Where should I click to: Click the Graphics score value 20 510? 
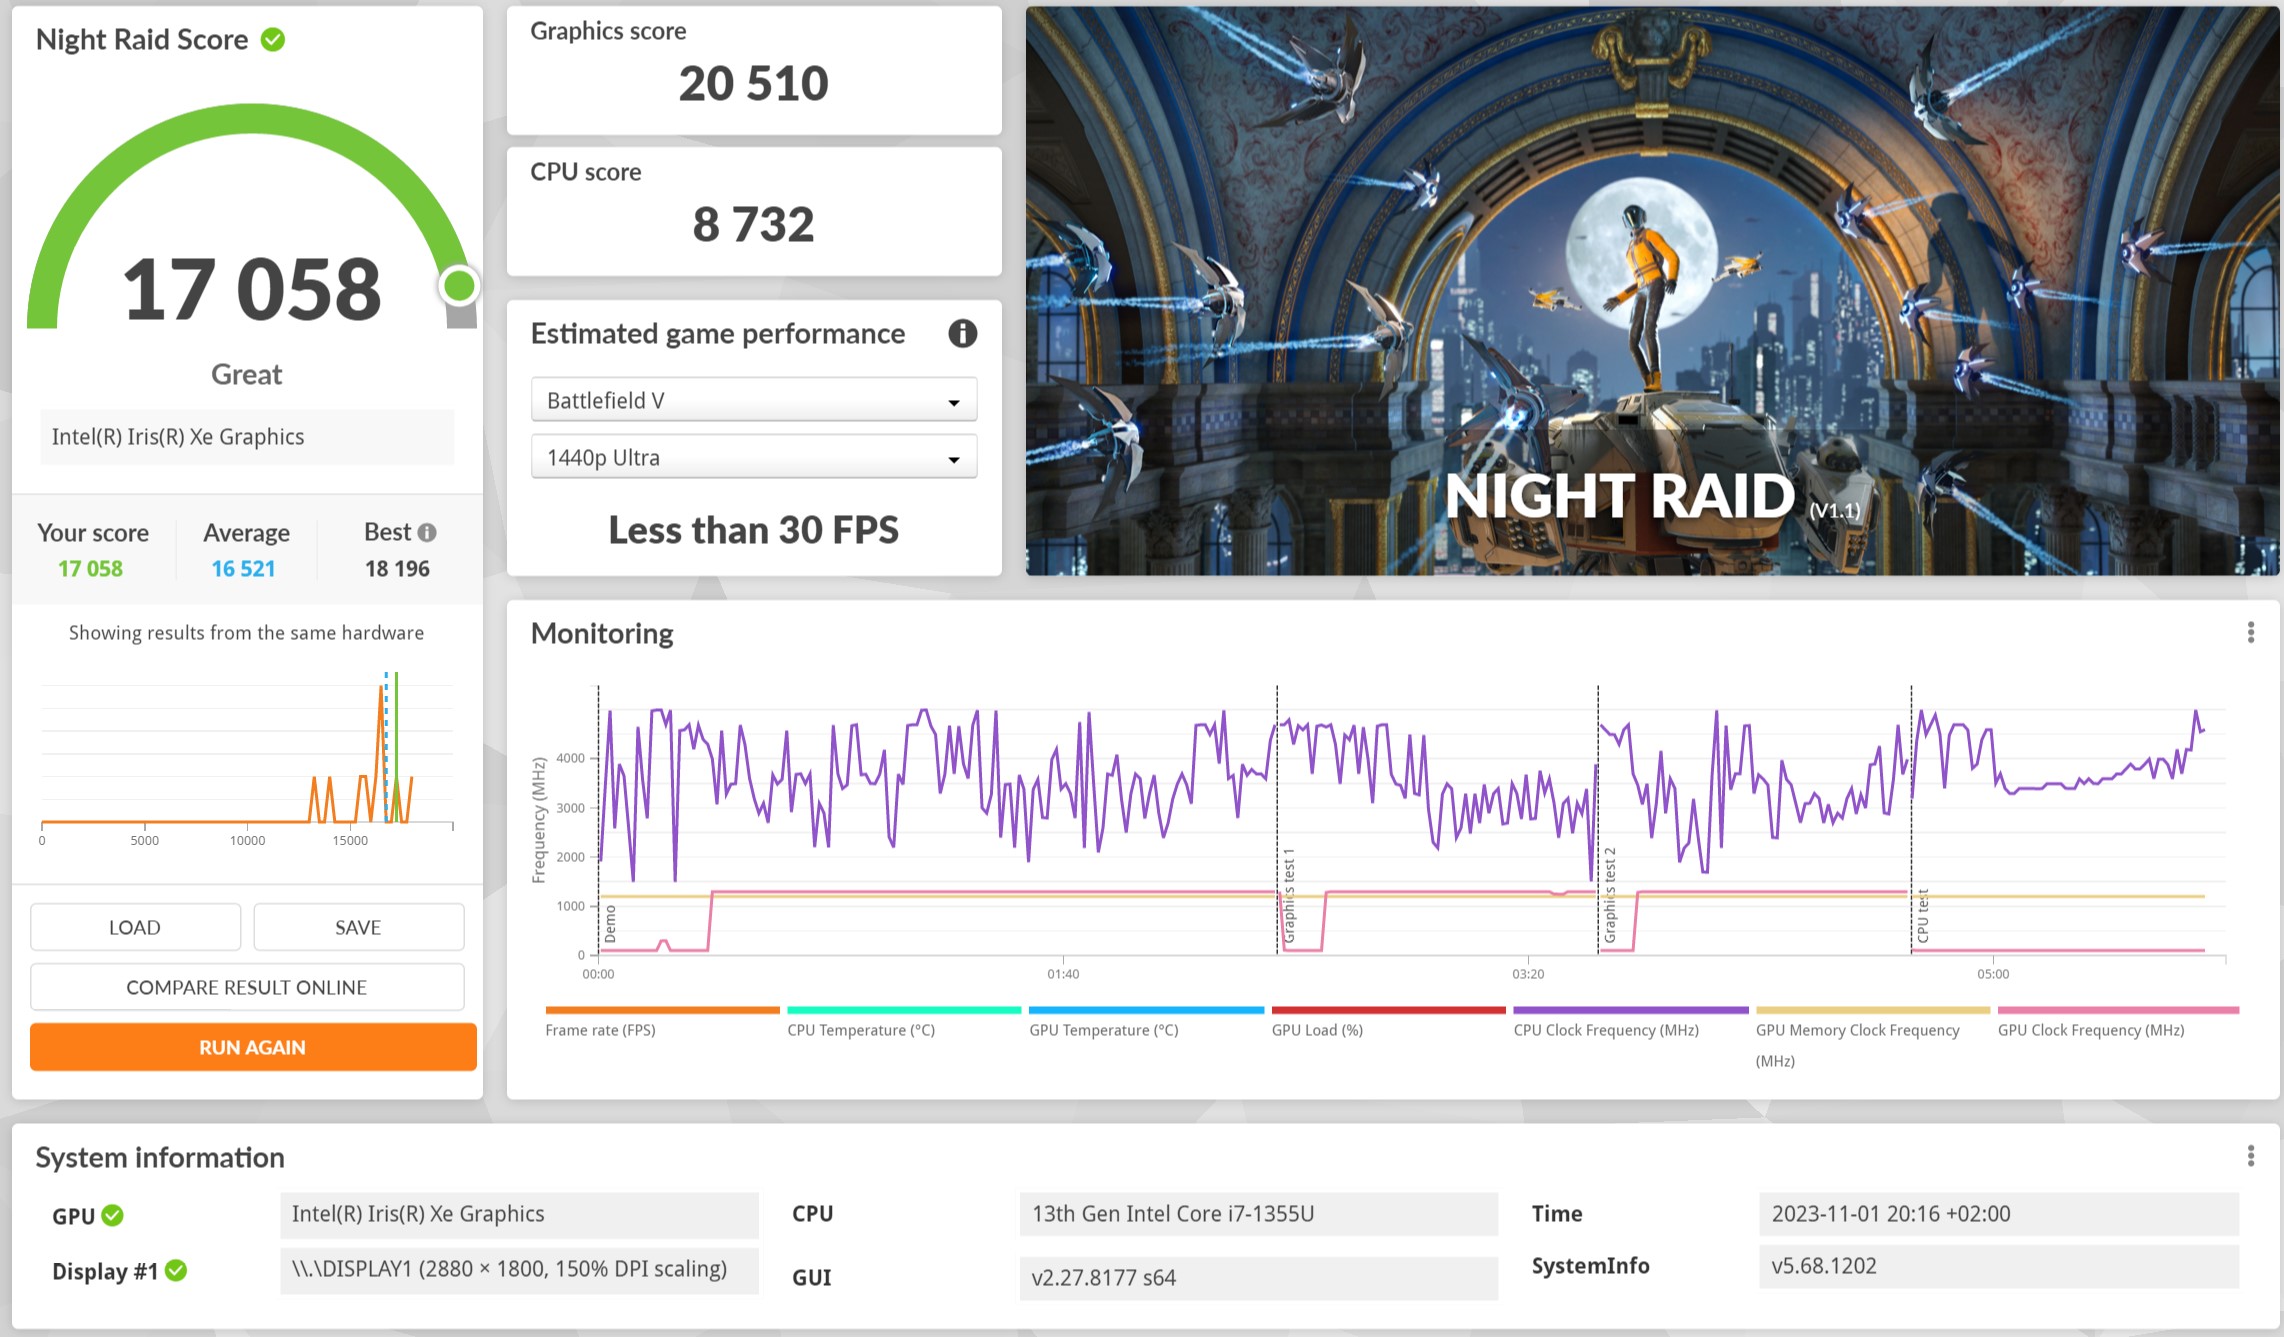click(x=754, y=83)
